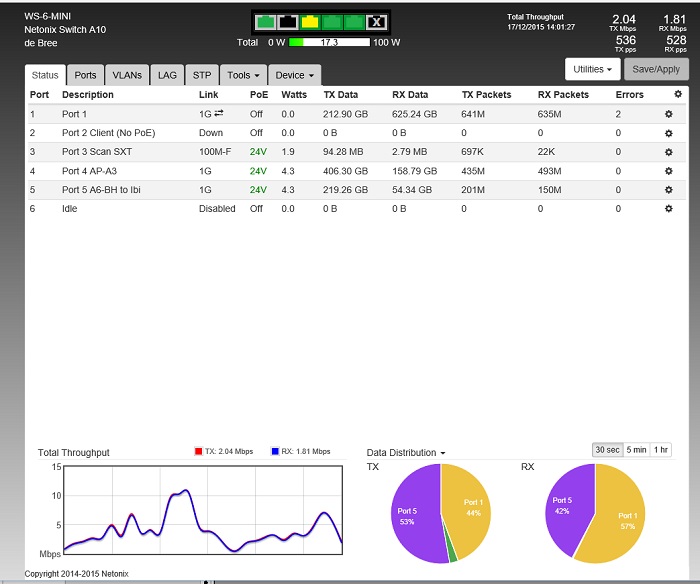Viewport: 700px width, 584px height.
Task: Click the 'Errors' column header
Action: (629, 95)
